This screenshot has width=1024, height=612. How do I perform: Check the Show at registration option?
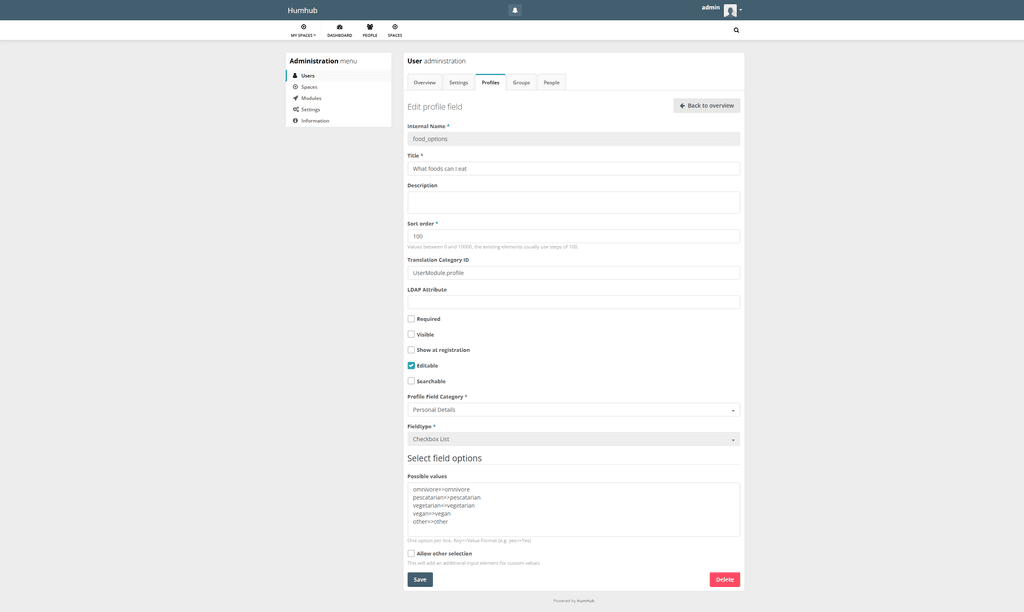(x=410, y=349)
